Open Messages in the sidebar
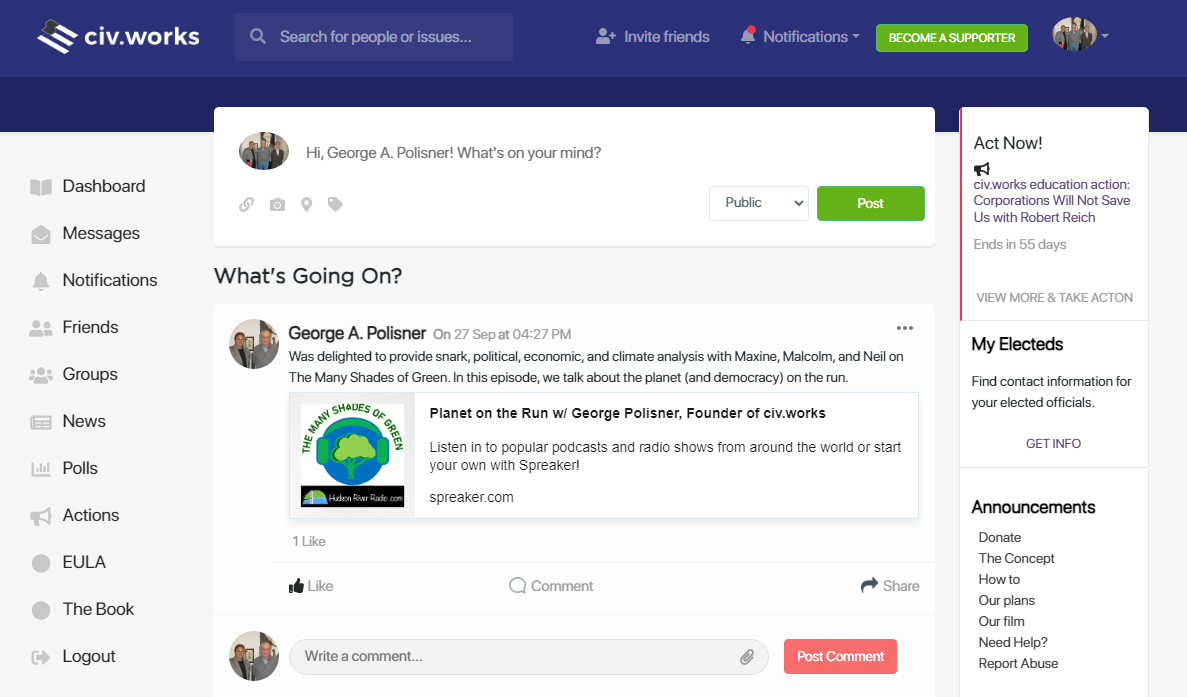This screenshot has width=1187, height=697. (100, 233)
